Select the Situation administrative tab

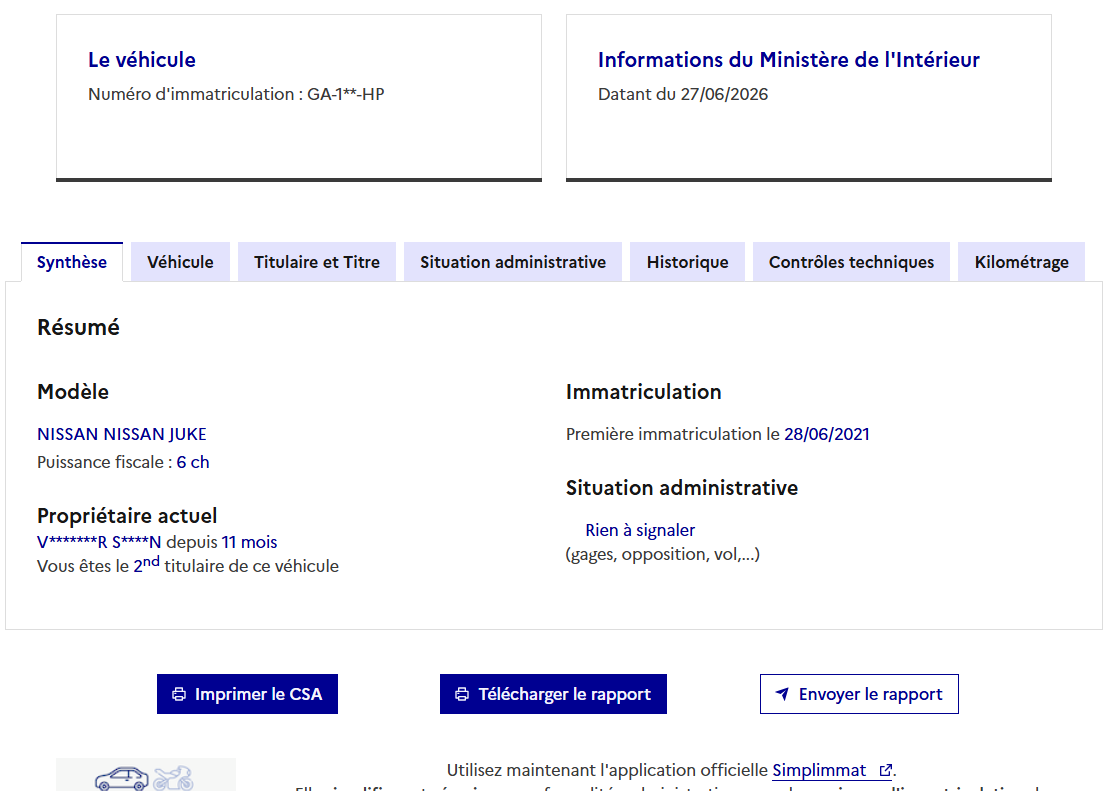point(513,262)
